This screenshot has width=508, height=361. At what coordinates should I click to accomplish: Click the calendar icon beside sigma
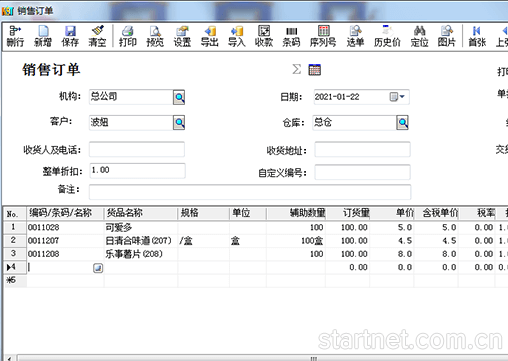[315, 70]
